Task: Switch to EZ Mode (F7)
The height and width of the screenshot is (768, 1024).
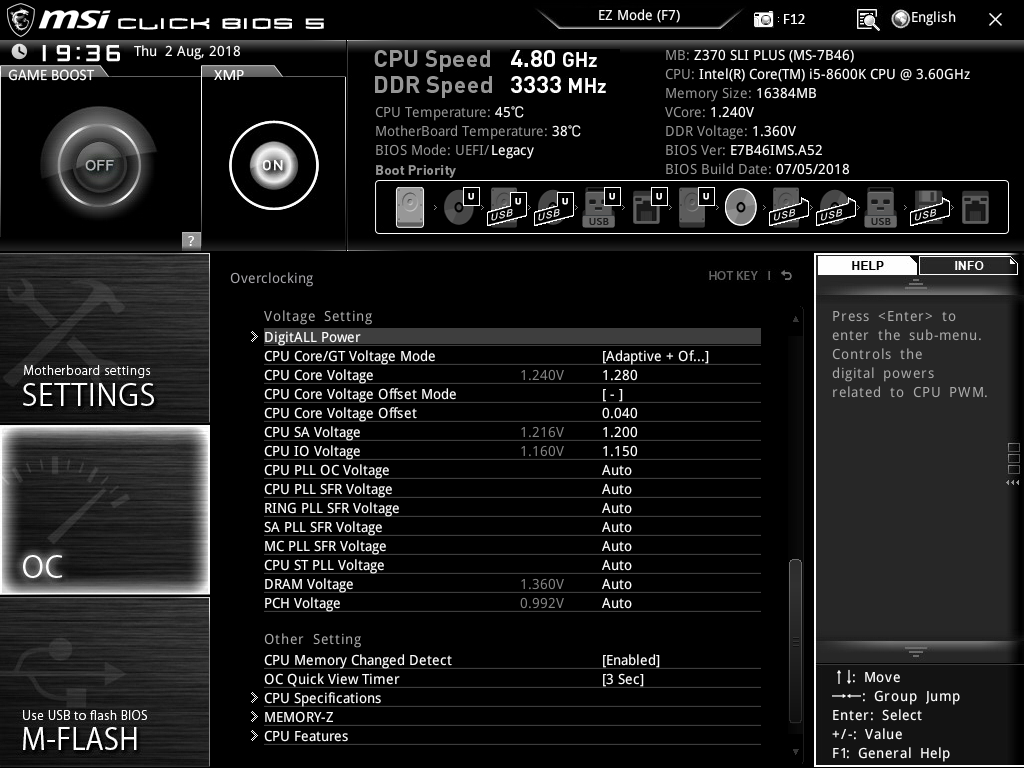Action: (639, 16)
